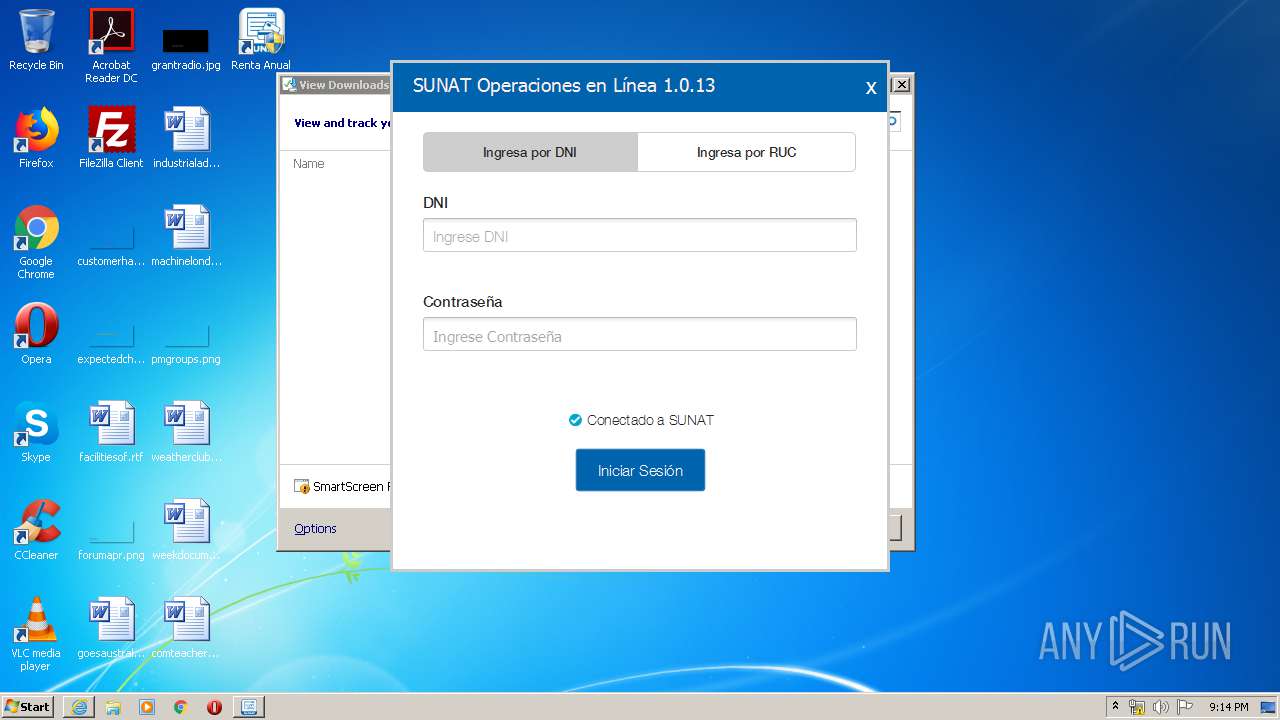Click the 9:14 PM clock
The height and width of the screenshot is (720, 1280).
tap(1228, 707)
